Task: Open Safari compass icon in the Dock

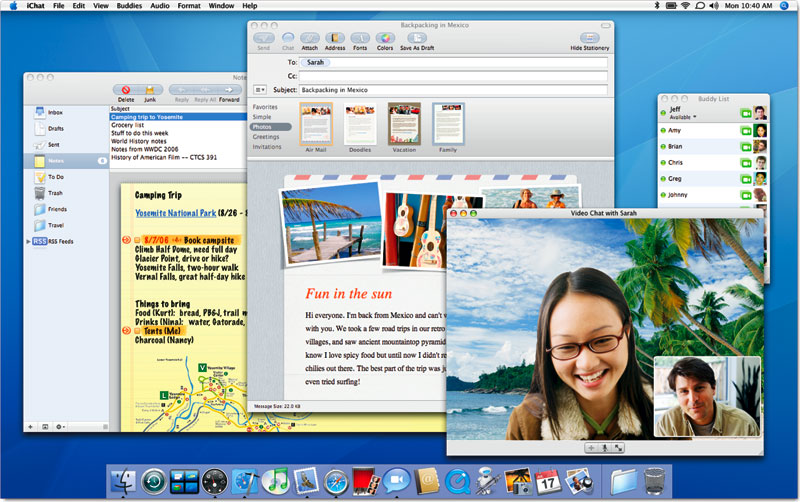Action: [337, 481]
